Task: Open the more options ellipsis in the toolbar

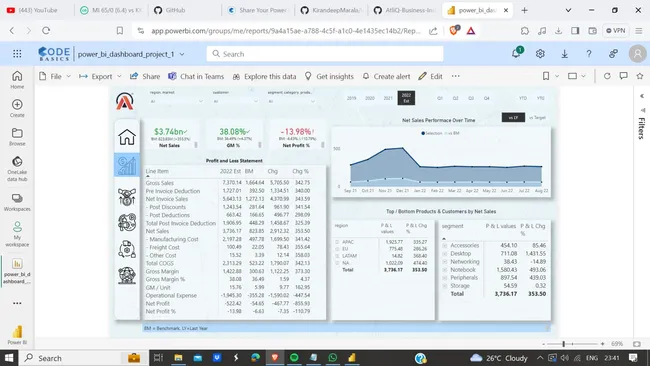Action: (456, 76)
